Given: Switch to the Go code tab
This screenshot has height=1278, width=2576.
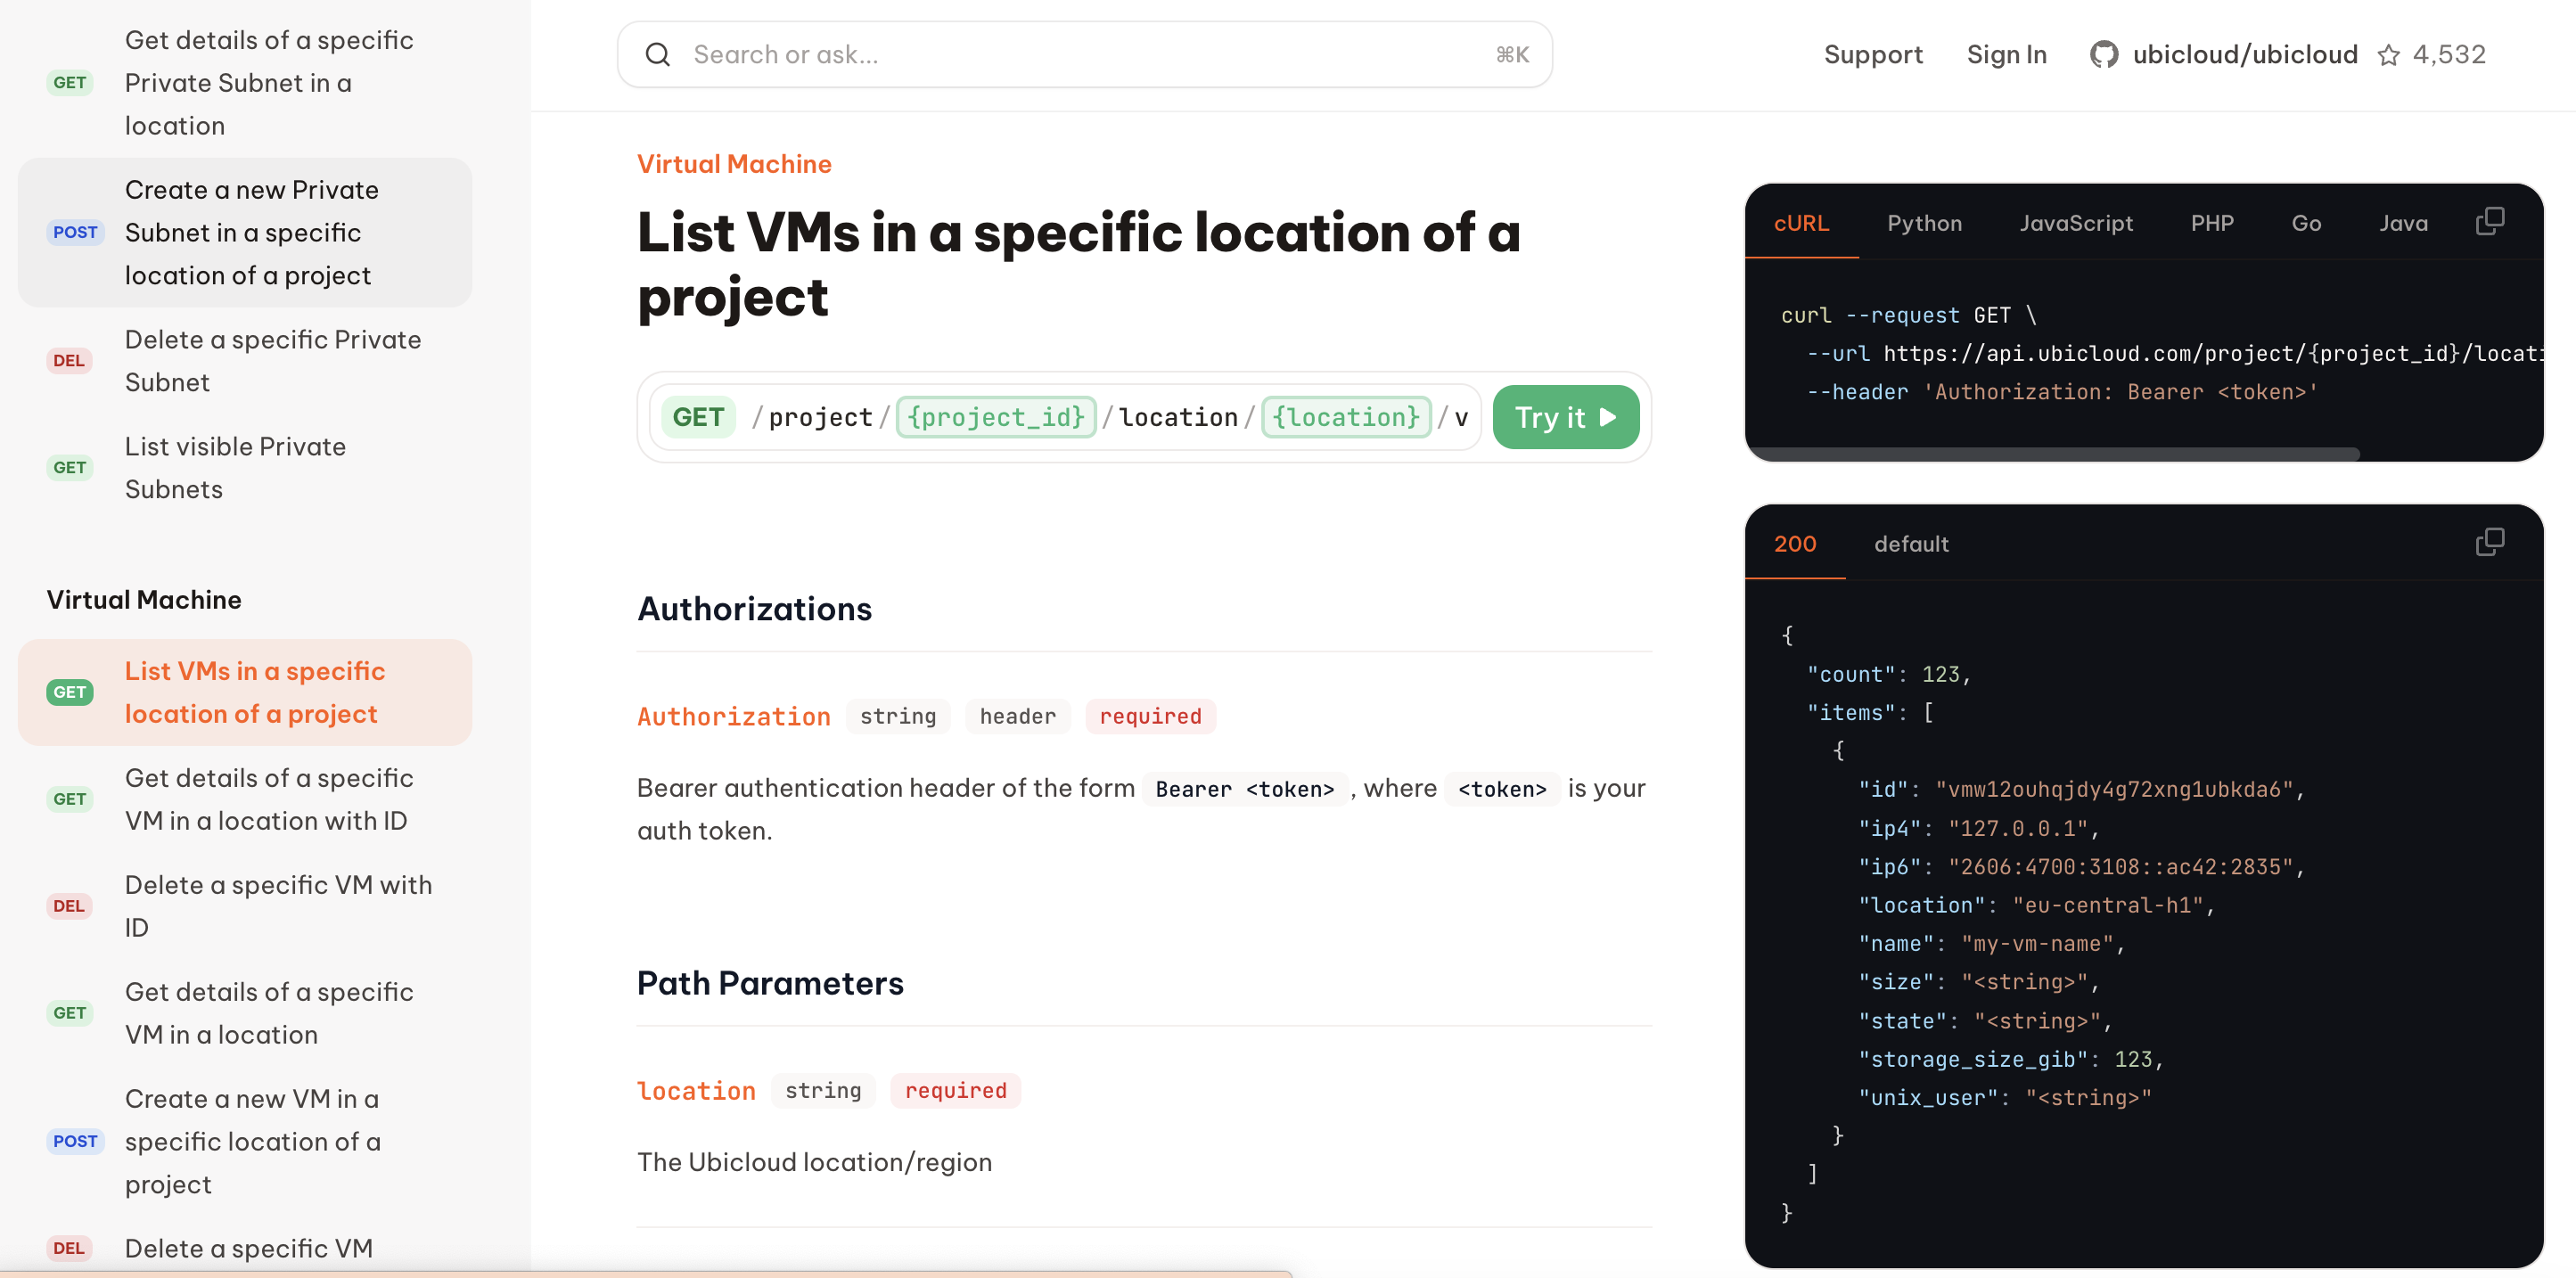Looking at the screenshot, I should click(2305, 223).
